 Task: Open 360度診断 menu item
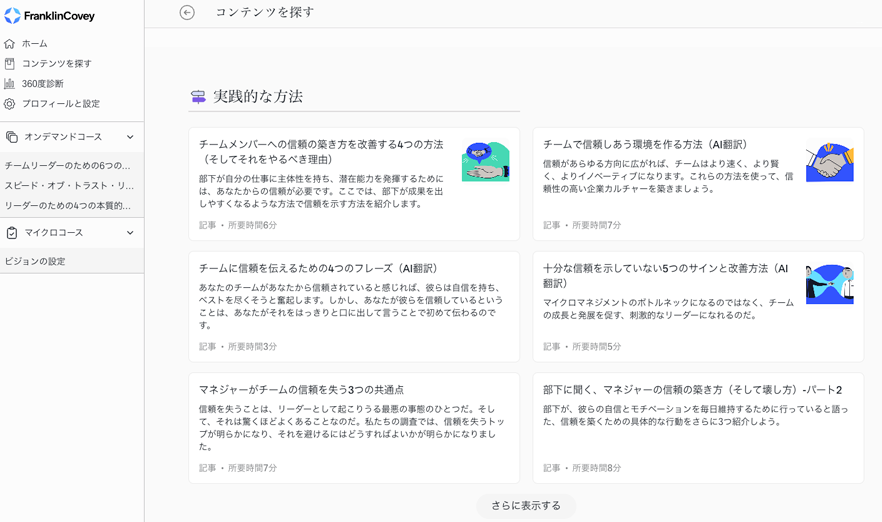[x=43, y=84]
